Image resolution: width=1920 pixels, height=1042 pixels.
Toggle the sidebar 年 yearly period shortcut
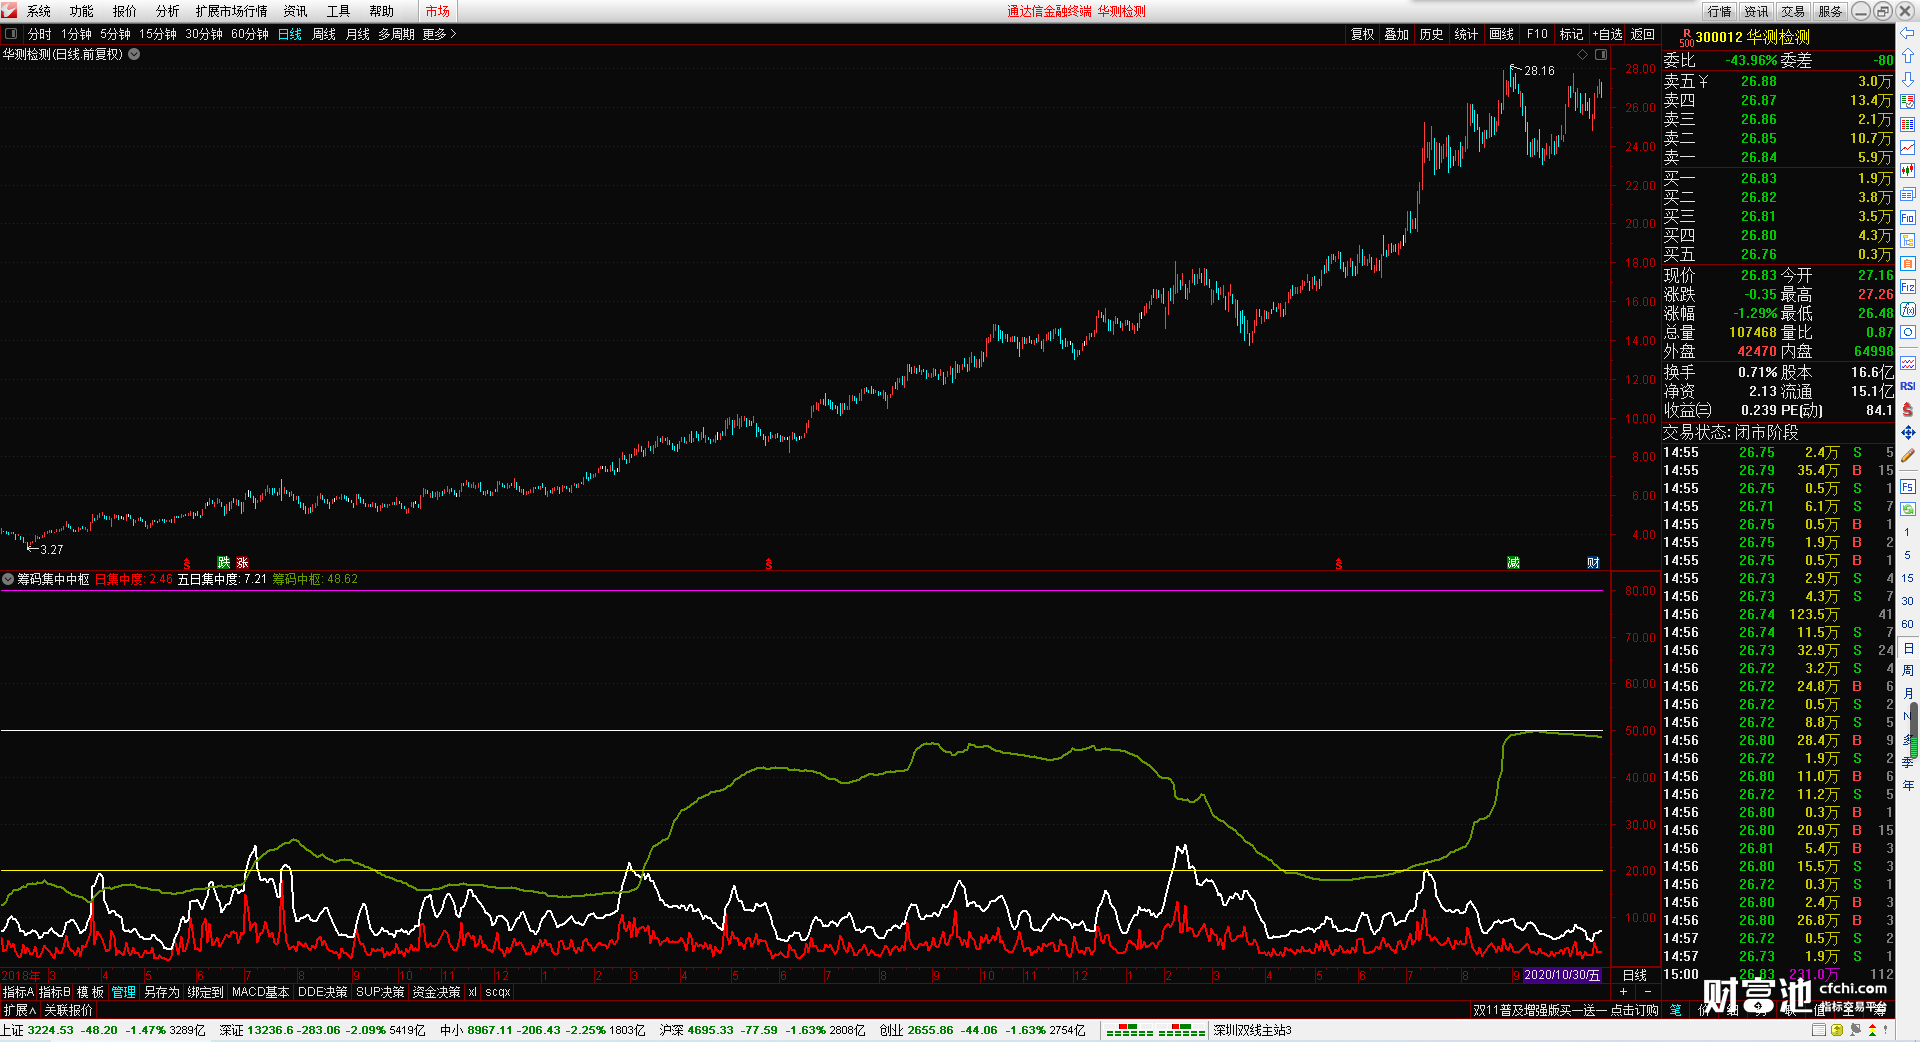tap(1907, 785)
